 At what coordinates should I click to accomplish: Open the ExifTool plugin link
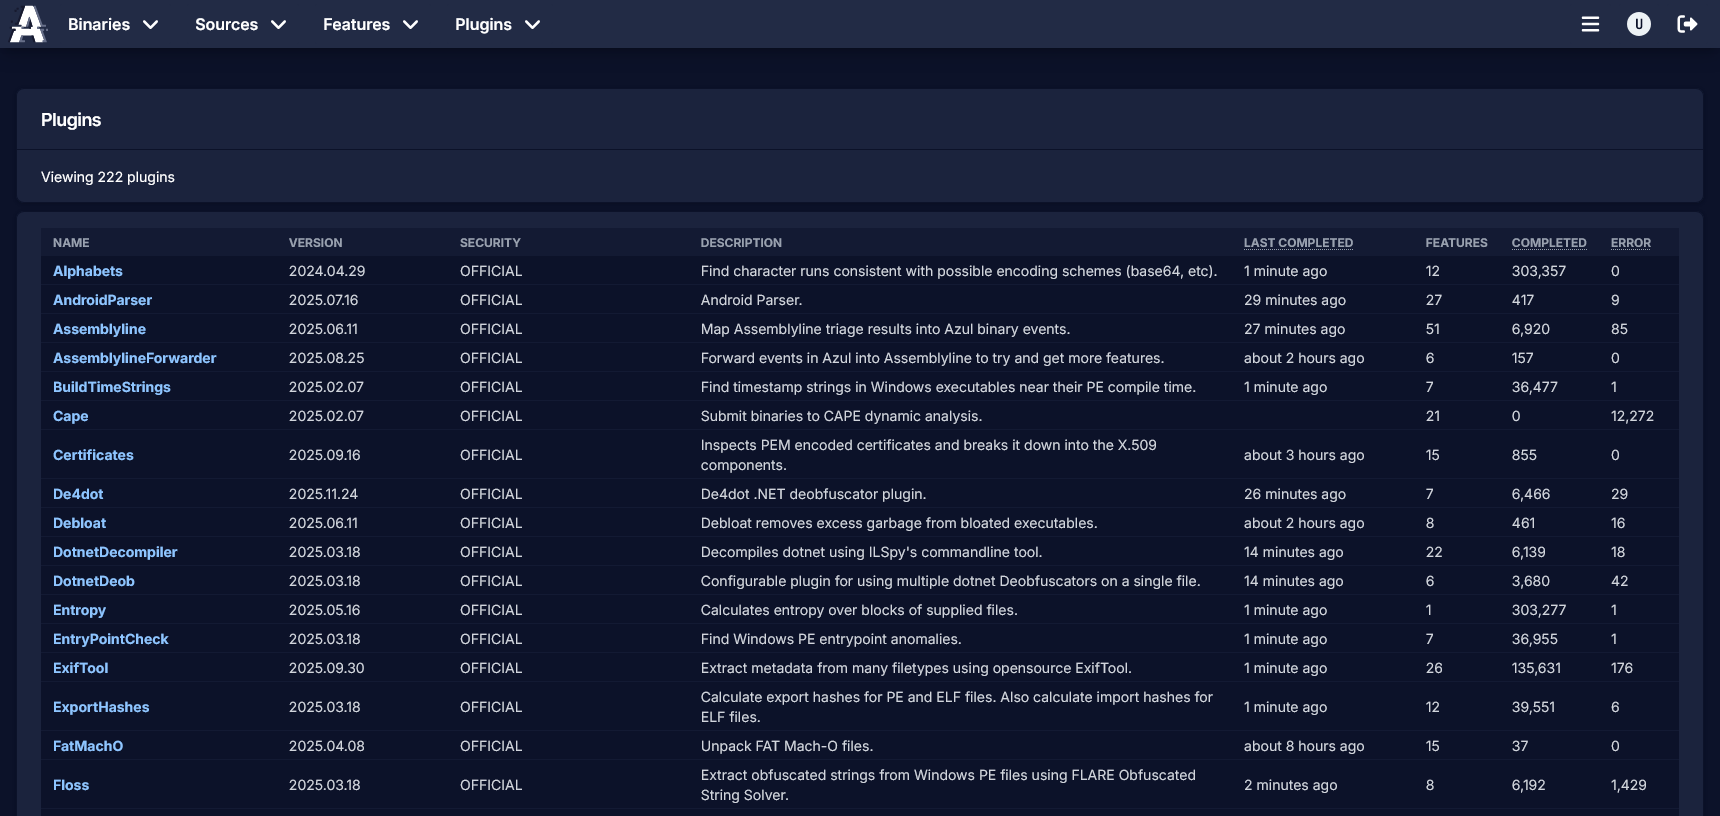80,668
